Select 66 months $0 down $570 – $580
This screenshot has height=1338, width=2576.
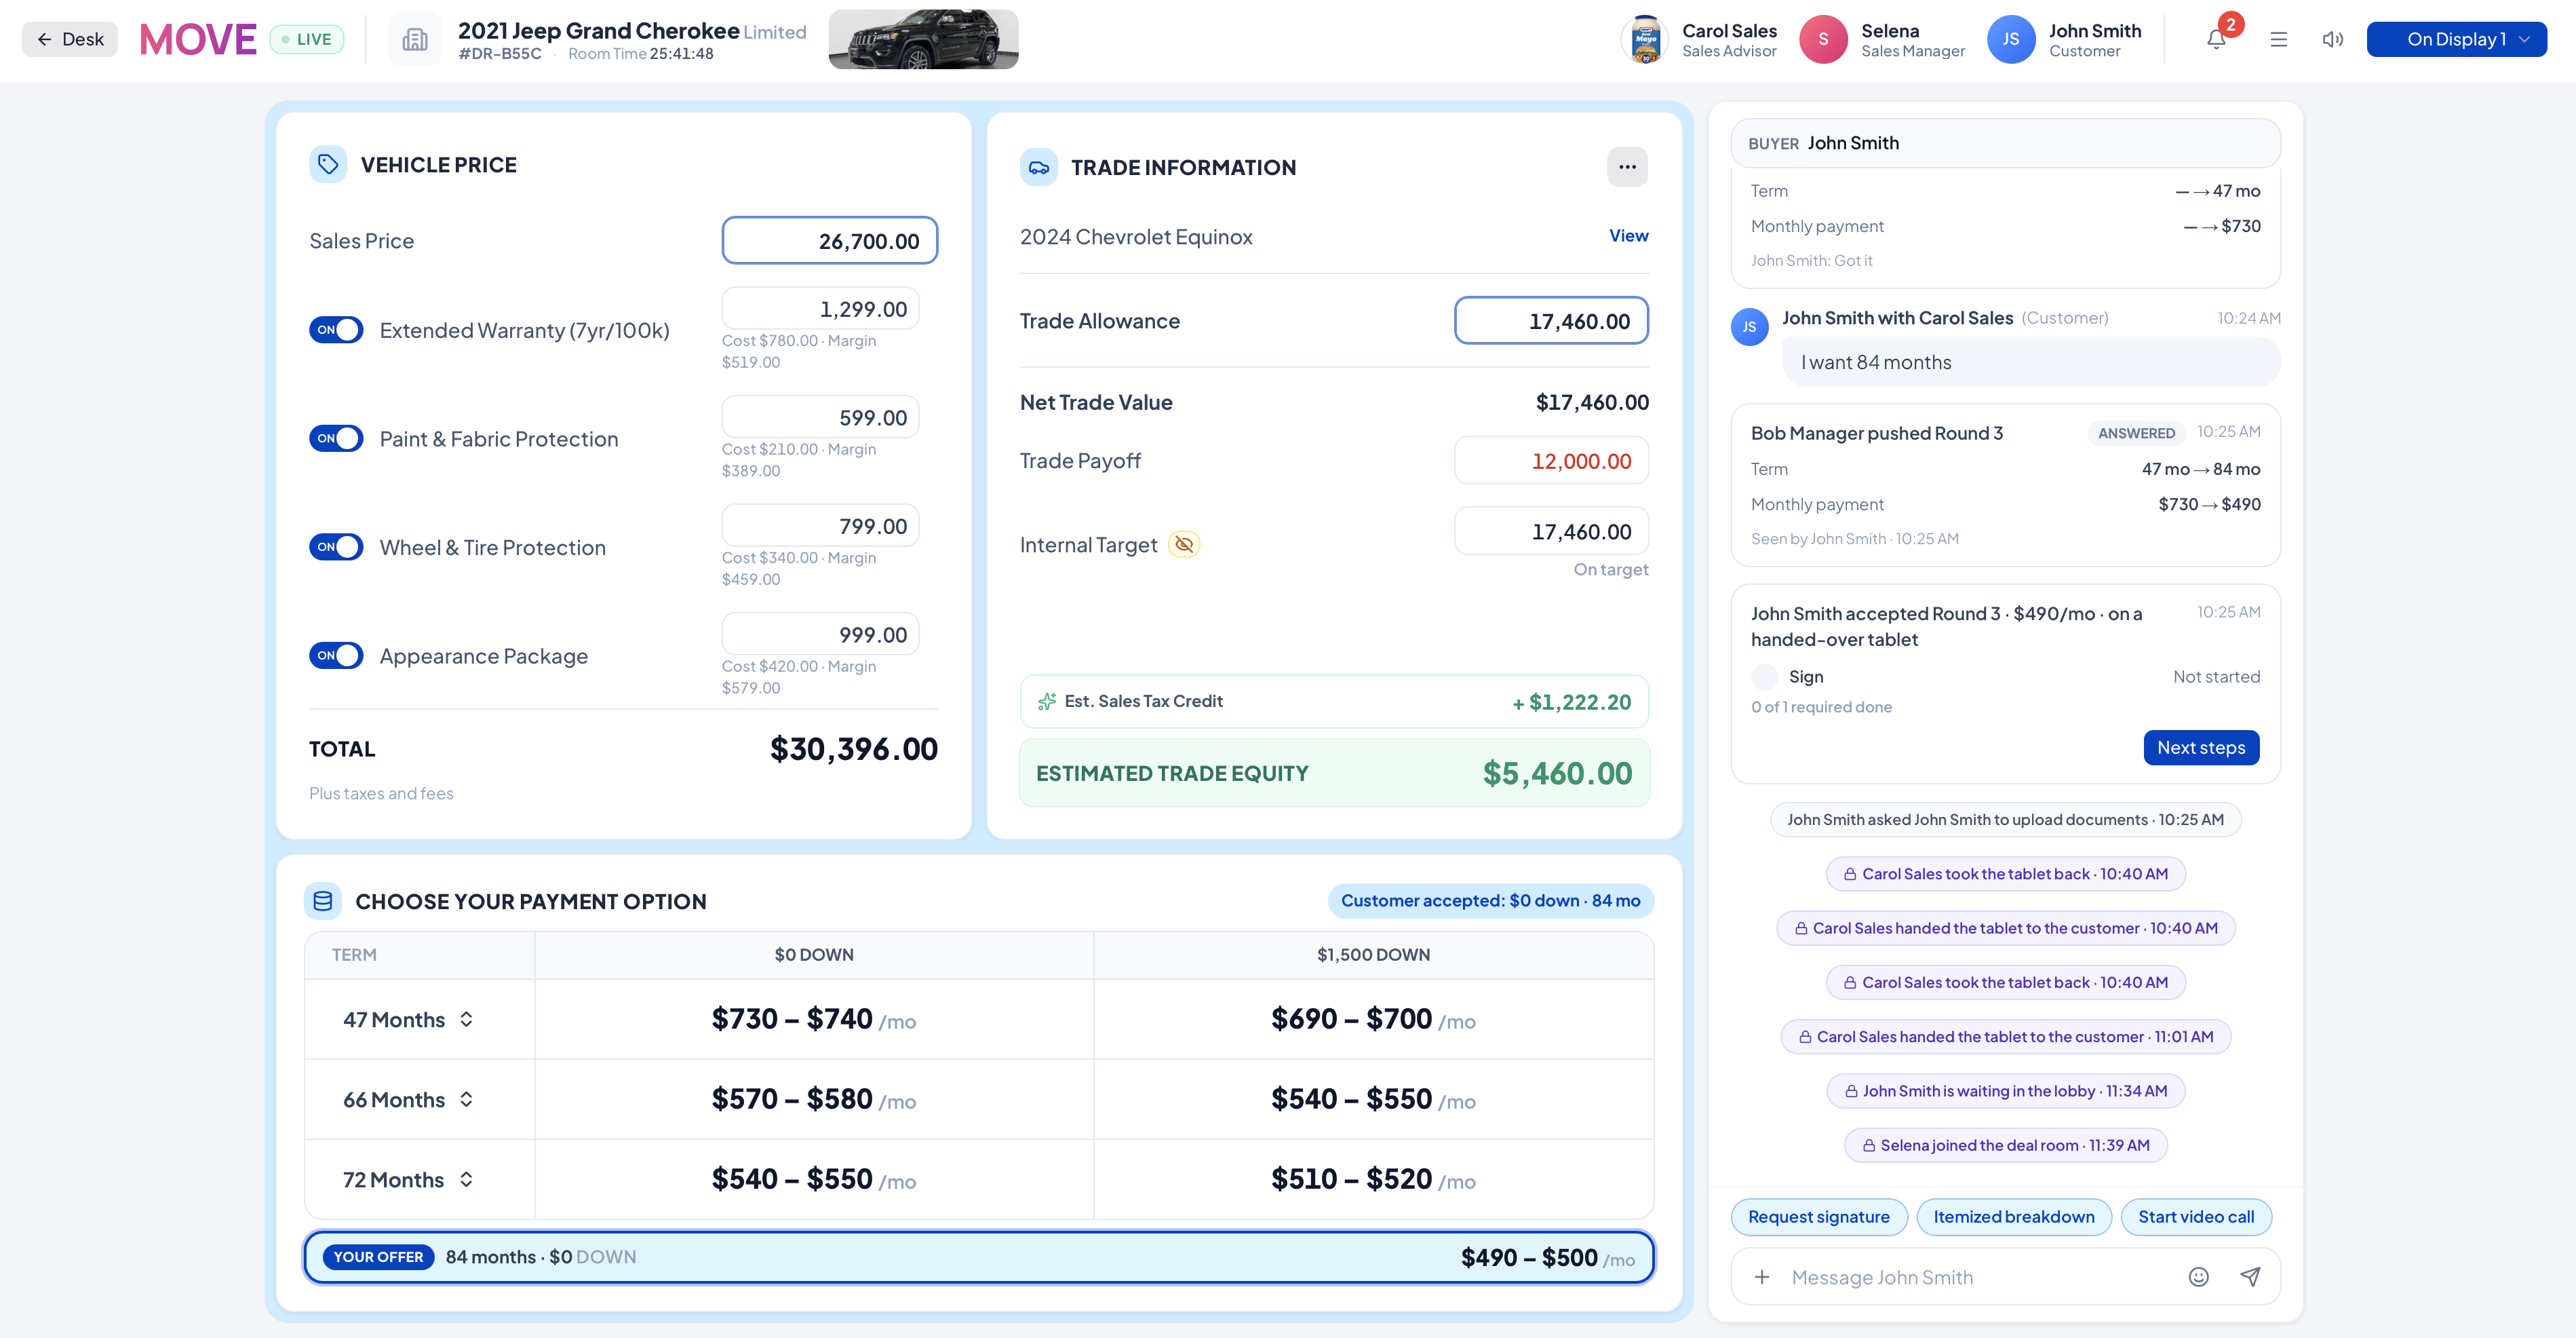click(813, 1099)
